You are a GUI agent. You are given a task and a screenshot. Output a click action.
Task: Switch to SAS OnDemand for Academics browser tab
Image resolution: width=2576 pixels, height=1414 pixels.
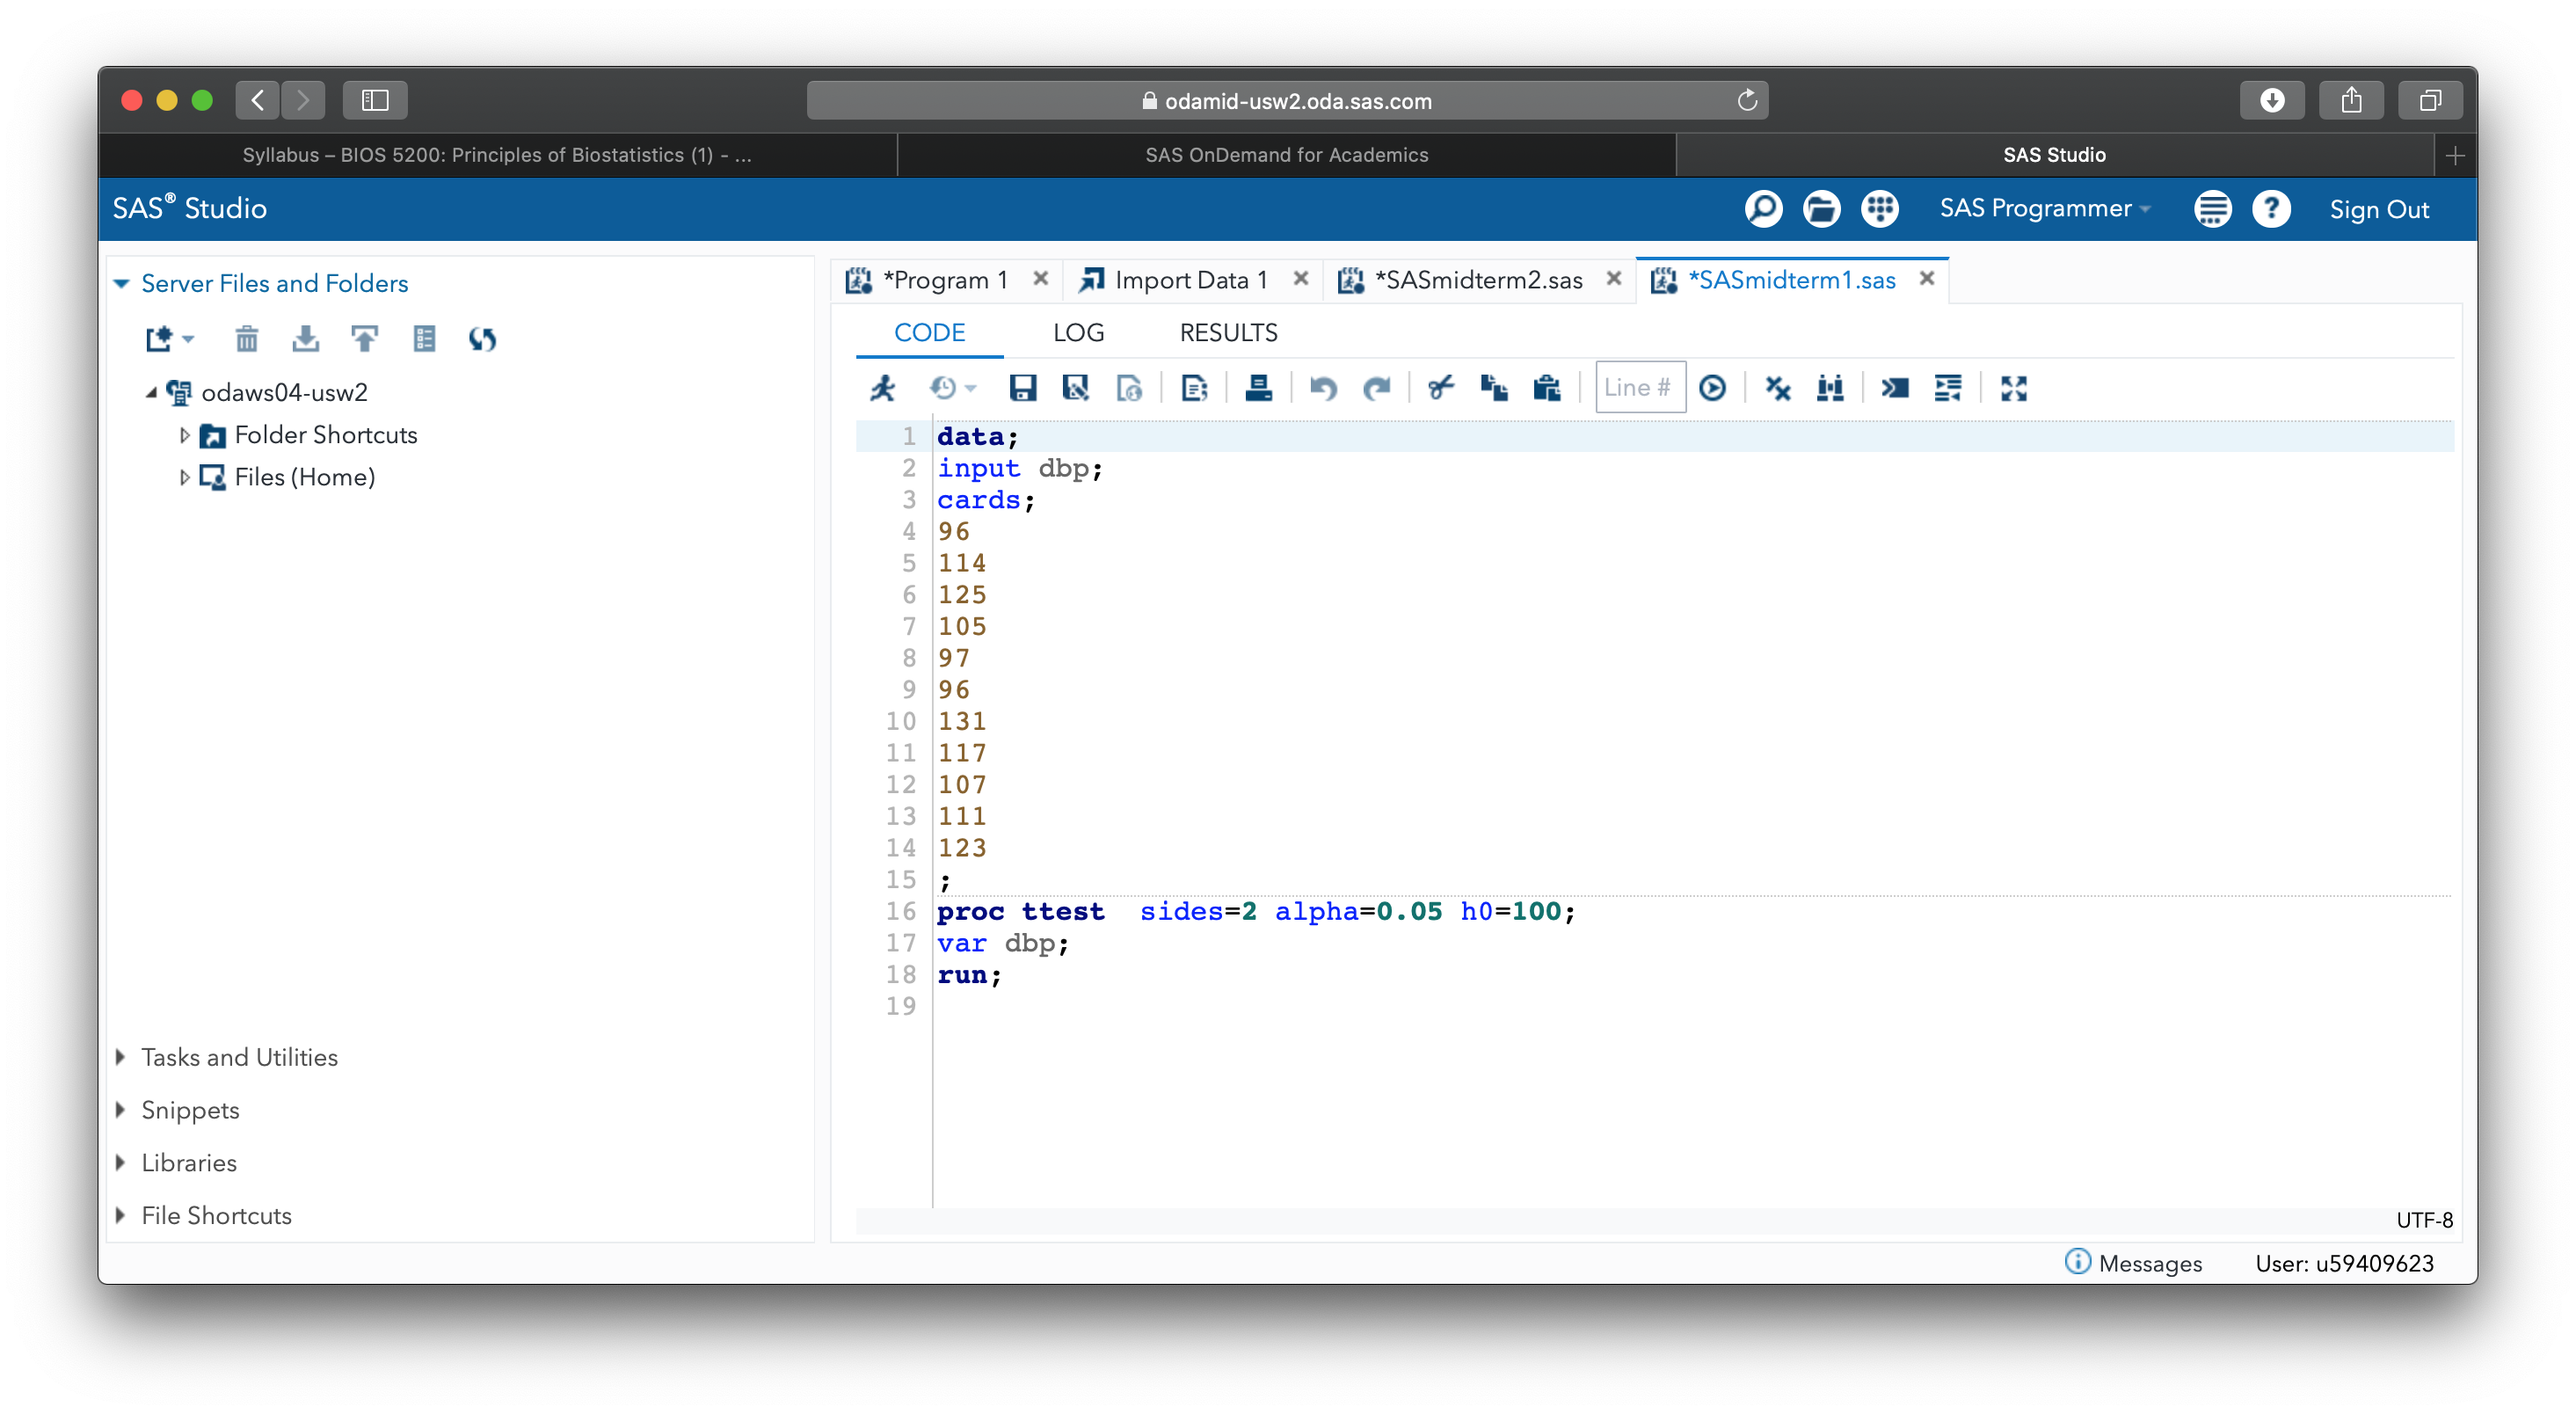click(x=1286, y=155)
